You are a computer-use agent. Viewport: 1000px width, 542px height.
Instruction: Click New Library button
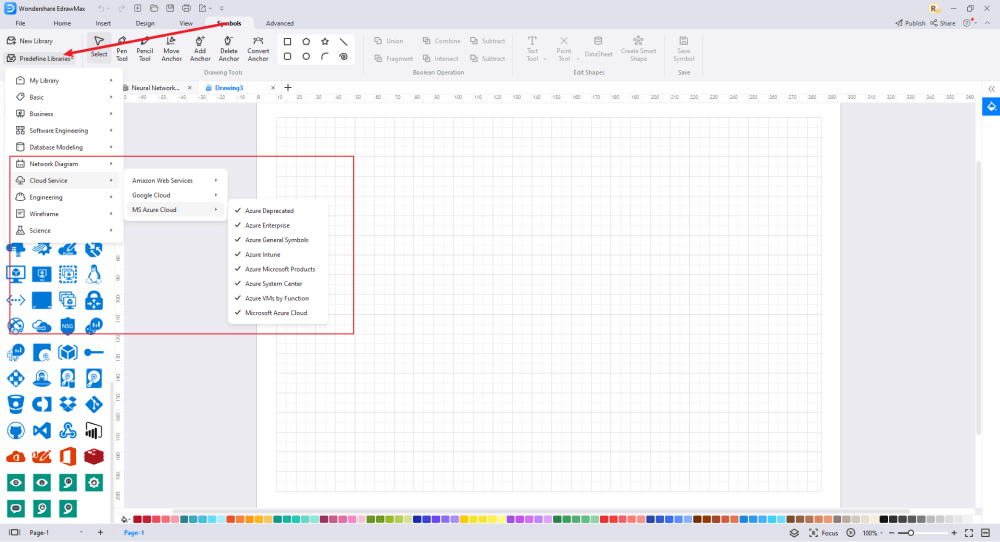[31, 41]
